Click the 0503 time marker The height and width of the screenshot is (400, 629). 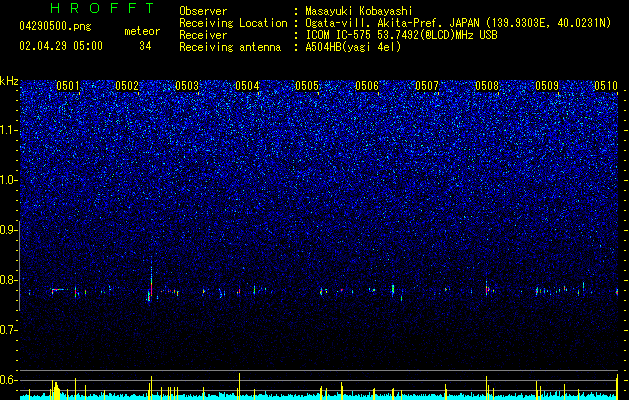(187, 86)
